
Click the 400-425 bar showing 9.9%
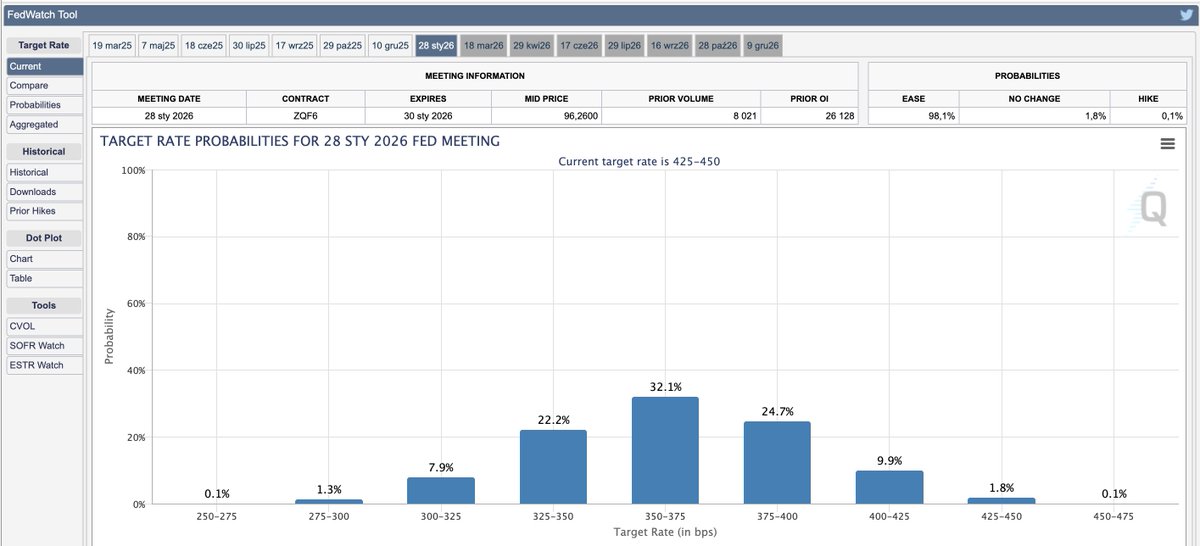pos(889,487)
